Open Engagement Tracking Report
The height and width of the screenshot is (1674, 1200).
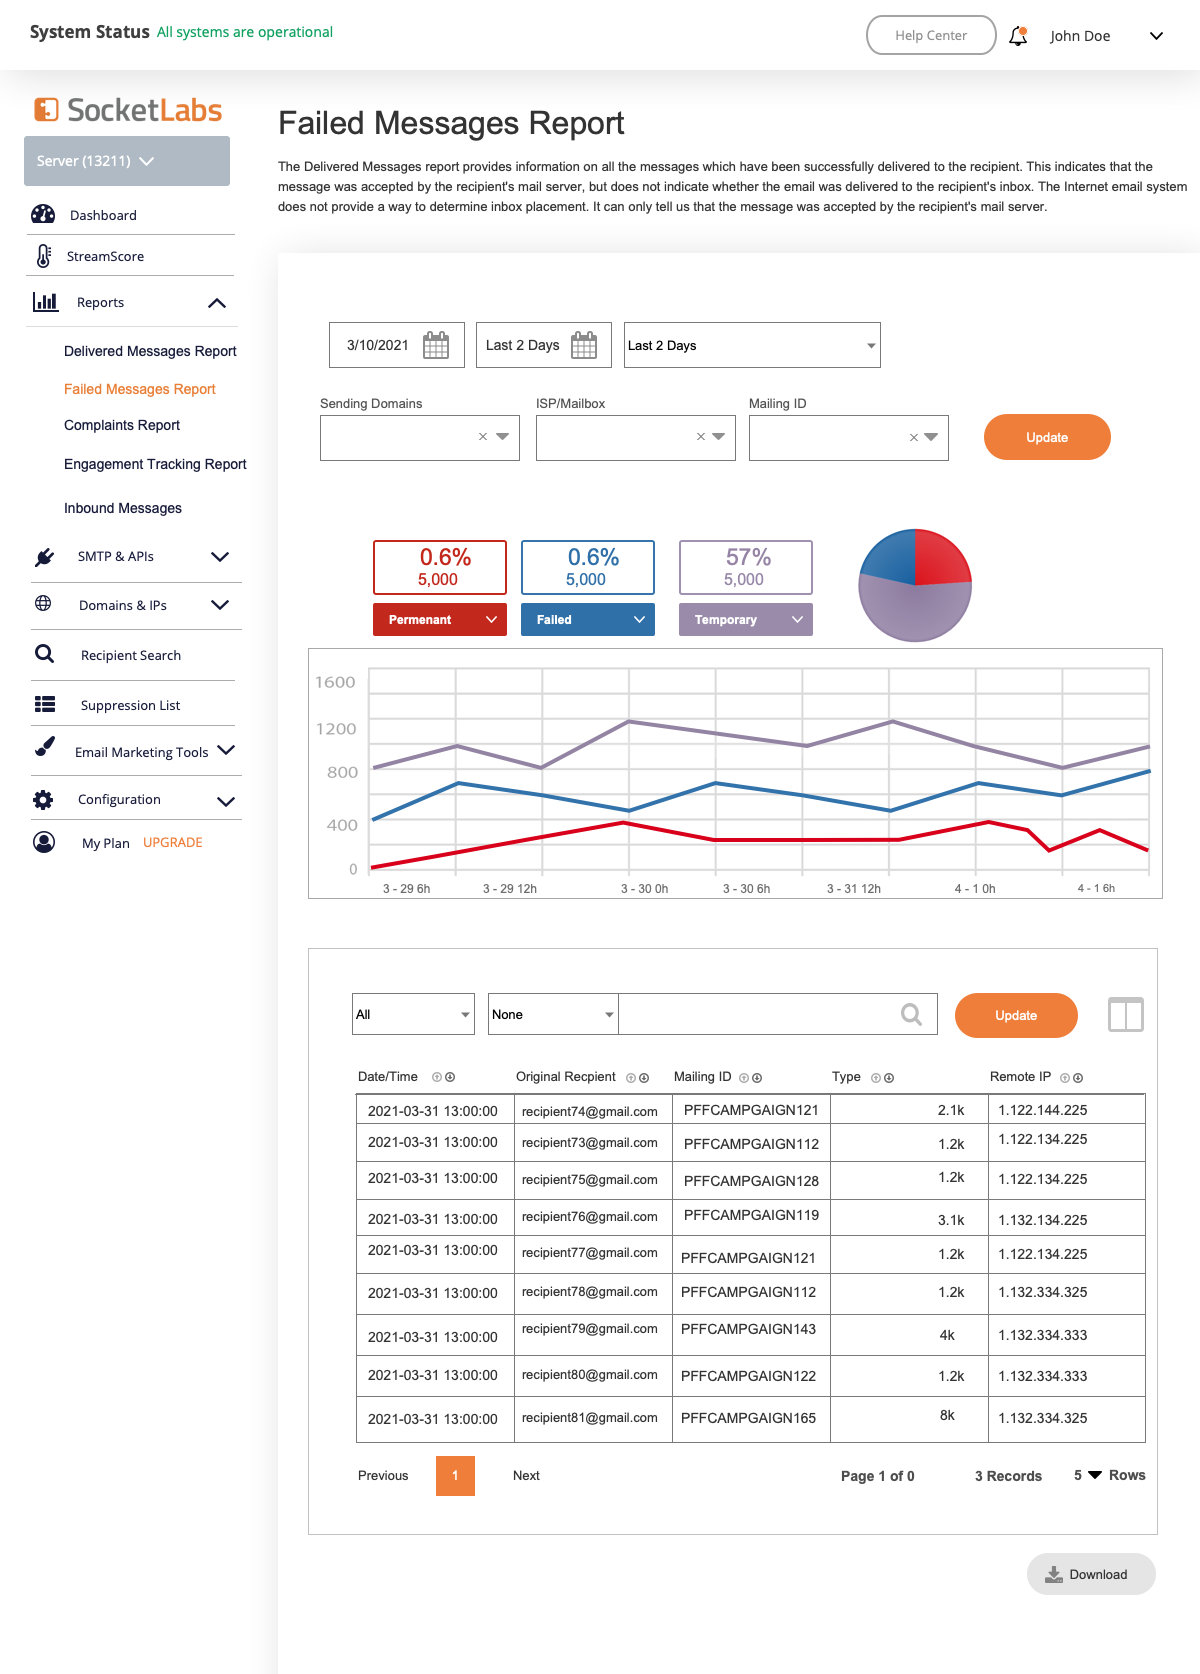click(x=155, y=464)
